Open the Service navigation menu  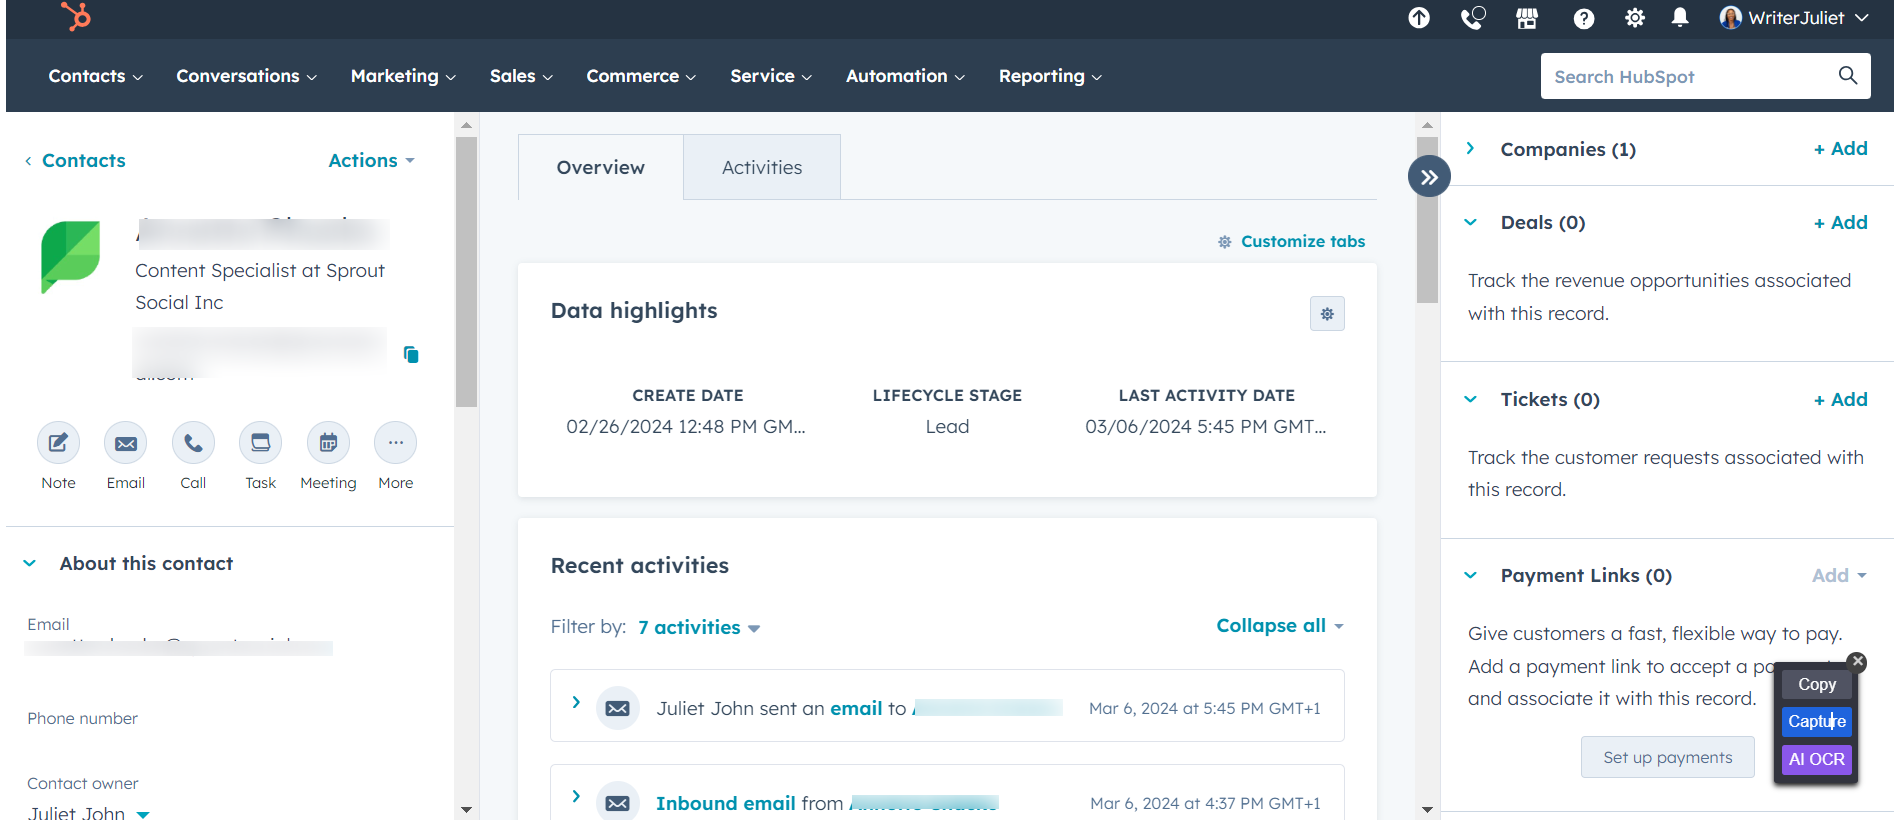771,76
